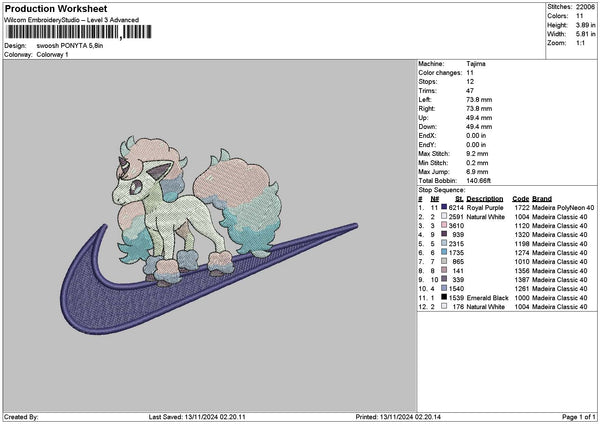The width and height of the screenshot is (600, 424).
Task: Click the 'Description' column header
Action: pos(485,199)
